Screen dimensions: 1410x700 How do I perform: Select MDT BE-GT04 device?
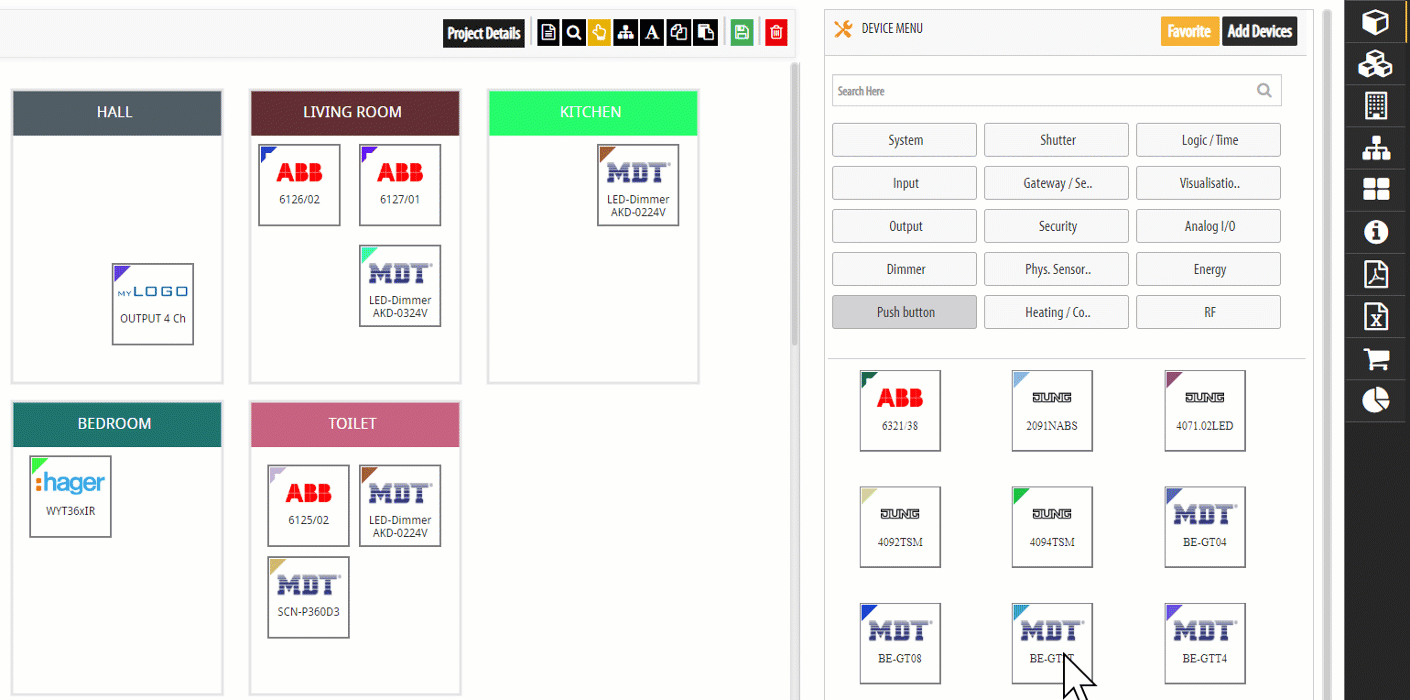(1205, 527)
